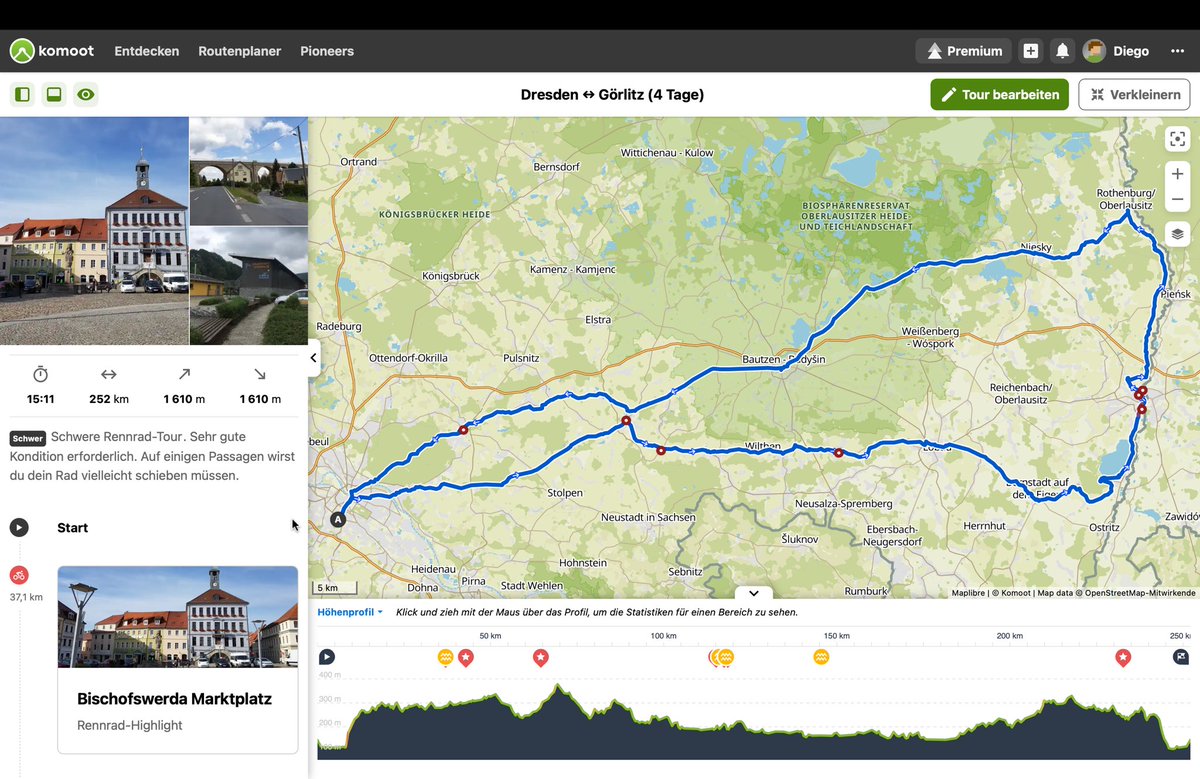Screen dimensions: 1200x779
Task: Open the notifications bell
Action: 1062,51
